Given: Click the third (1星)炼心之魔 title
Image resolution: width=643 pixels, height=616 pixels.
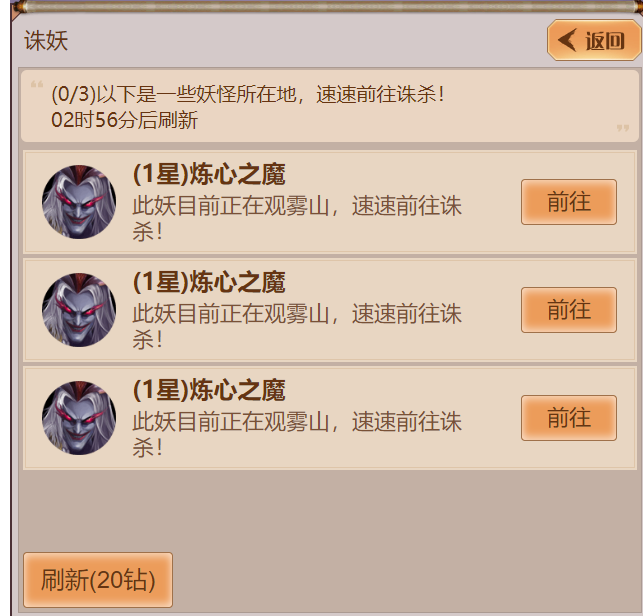Looking at the screenshot, I should (x=209, y=390).
